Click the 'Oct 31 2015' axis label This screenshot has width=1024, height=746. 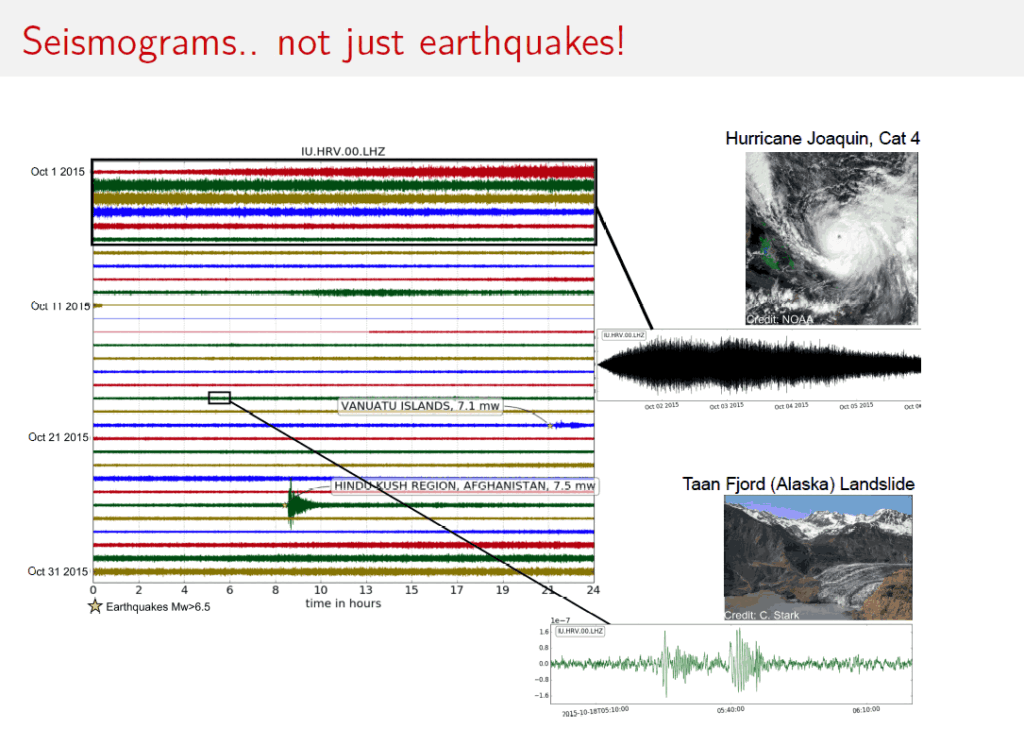tap(57, 572)
